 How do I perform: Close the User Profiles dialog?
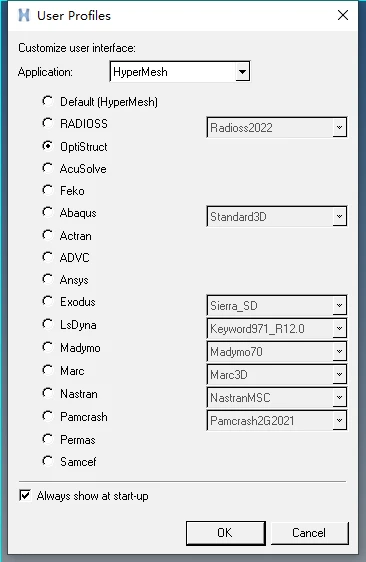343,15
